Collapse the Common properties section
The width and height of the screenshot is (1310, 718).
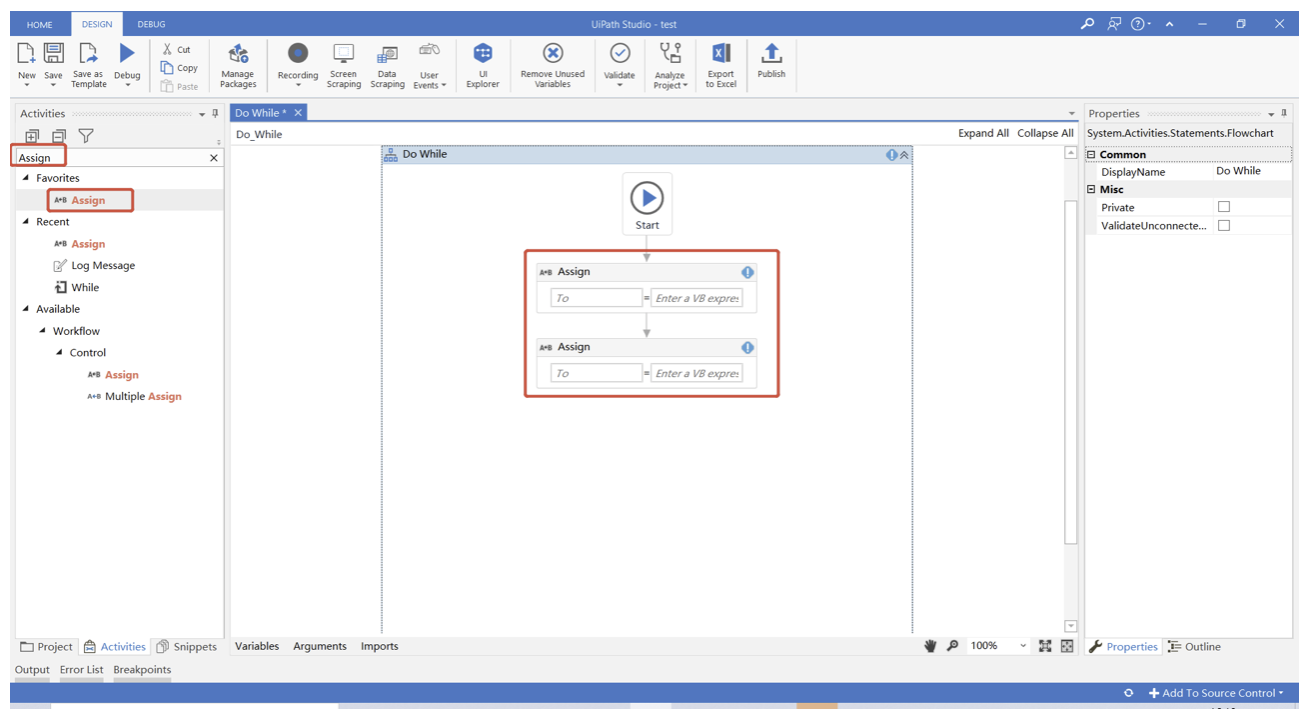pyautogui.click(x=1091, y=154)
